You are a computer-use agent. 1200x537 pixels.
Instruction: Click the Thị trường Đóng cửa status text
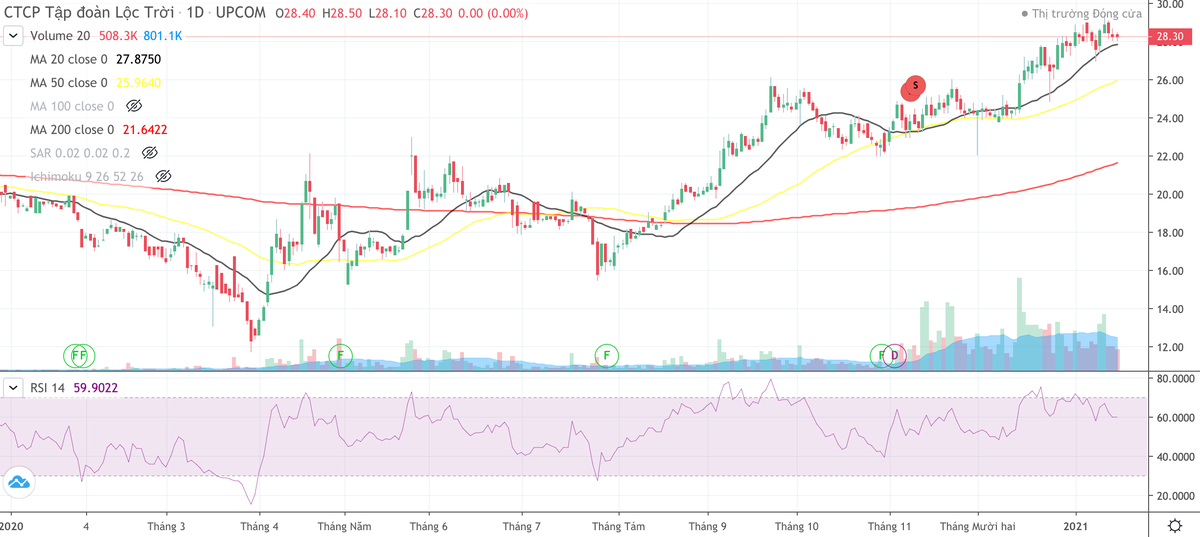[1087, 14]
